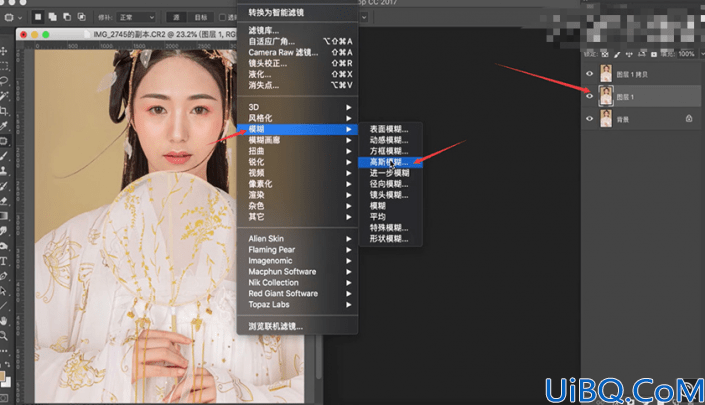Select the Gradient tool

pyautogui.click(x=4, y=216)
